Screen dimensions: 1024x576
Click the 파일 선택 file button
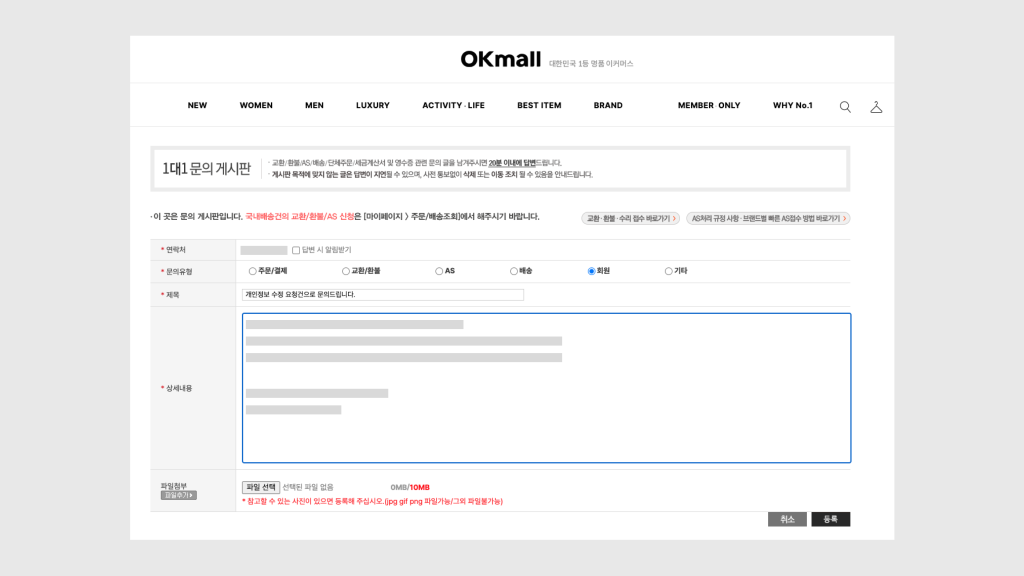261,487
